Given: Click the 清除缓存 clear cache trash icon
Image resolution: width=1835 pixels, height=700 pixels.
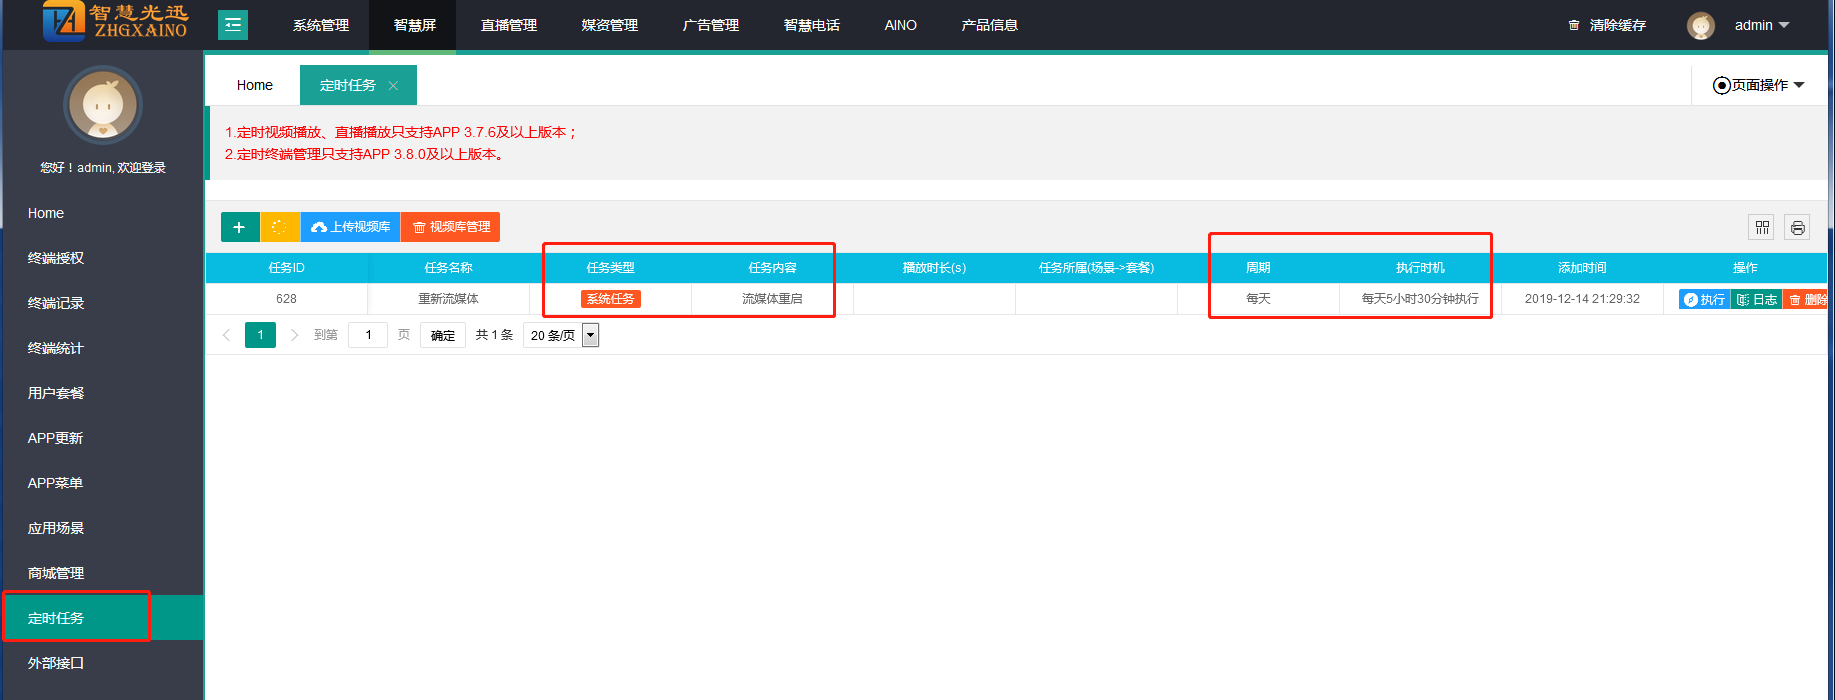Looking at the screenshot, I should (1574, 25).
